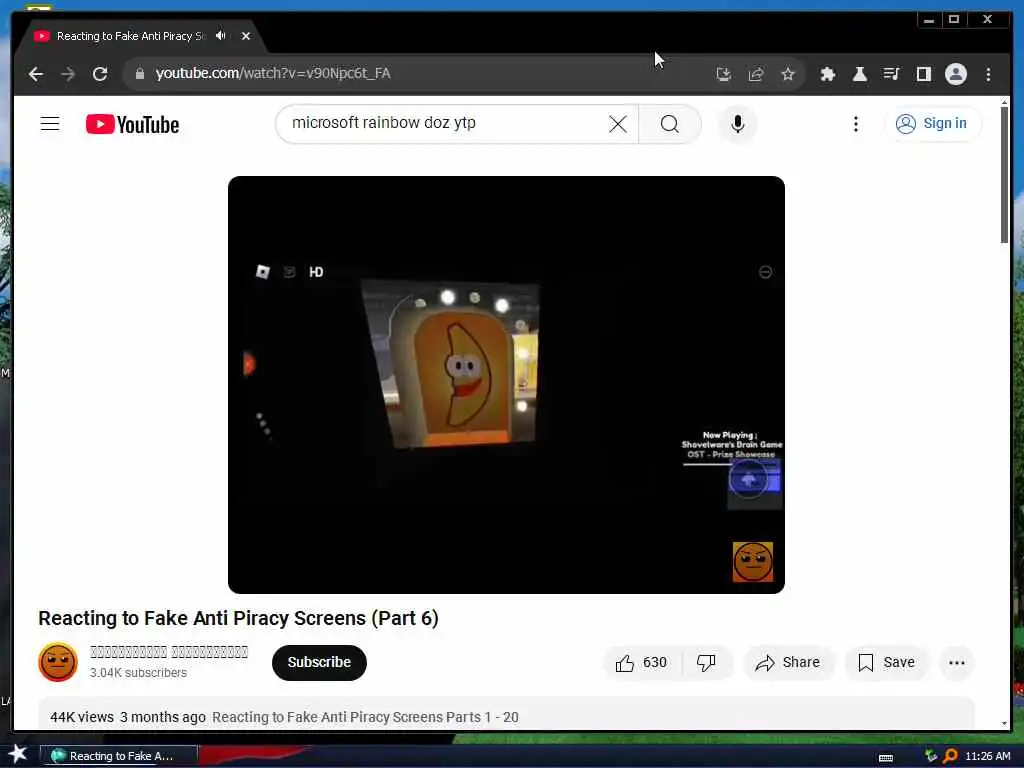Click the green tray icon before the magnifier
This screenshot has height=768, width=1024.
click(x=931, y=756)
